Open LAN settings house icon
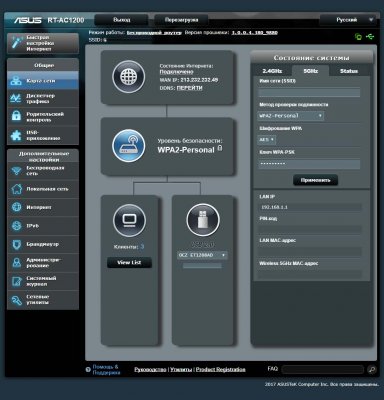The height and width of the screenshot is (400, 384). (x=16, y=189)
